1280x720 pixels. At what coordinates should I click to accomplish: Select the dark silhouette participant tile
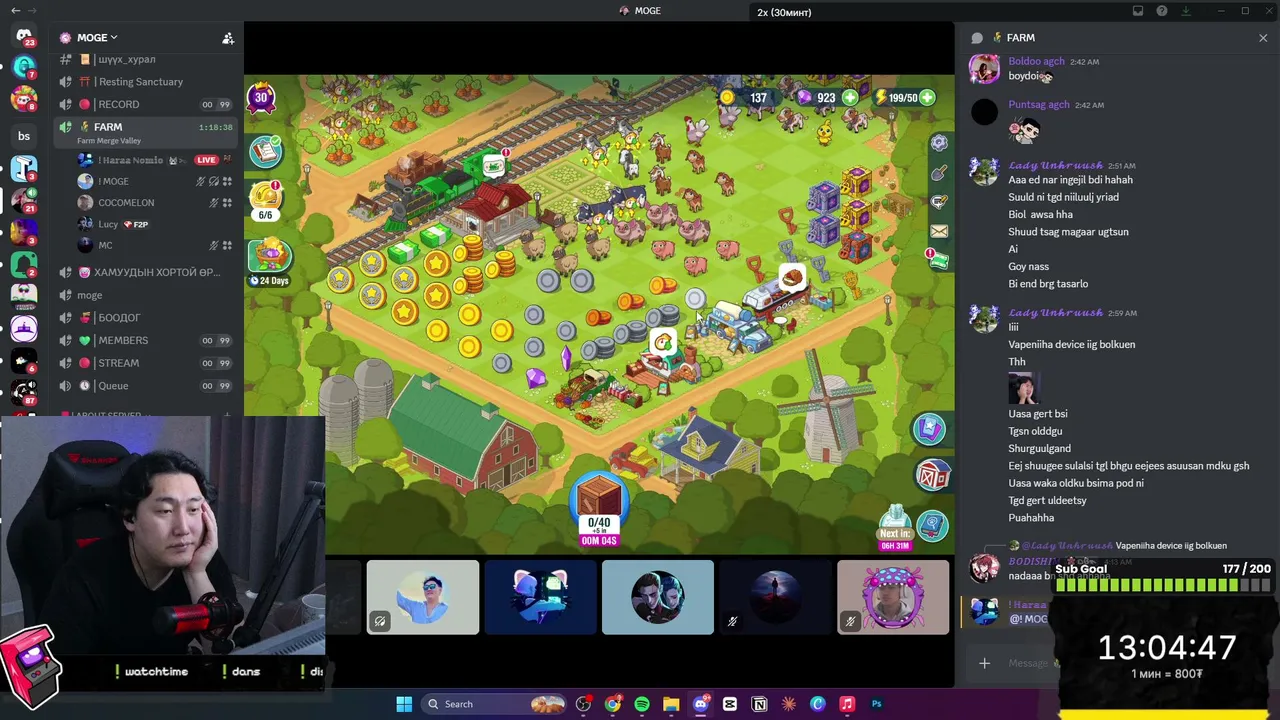(775, 597)
